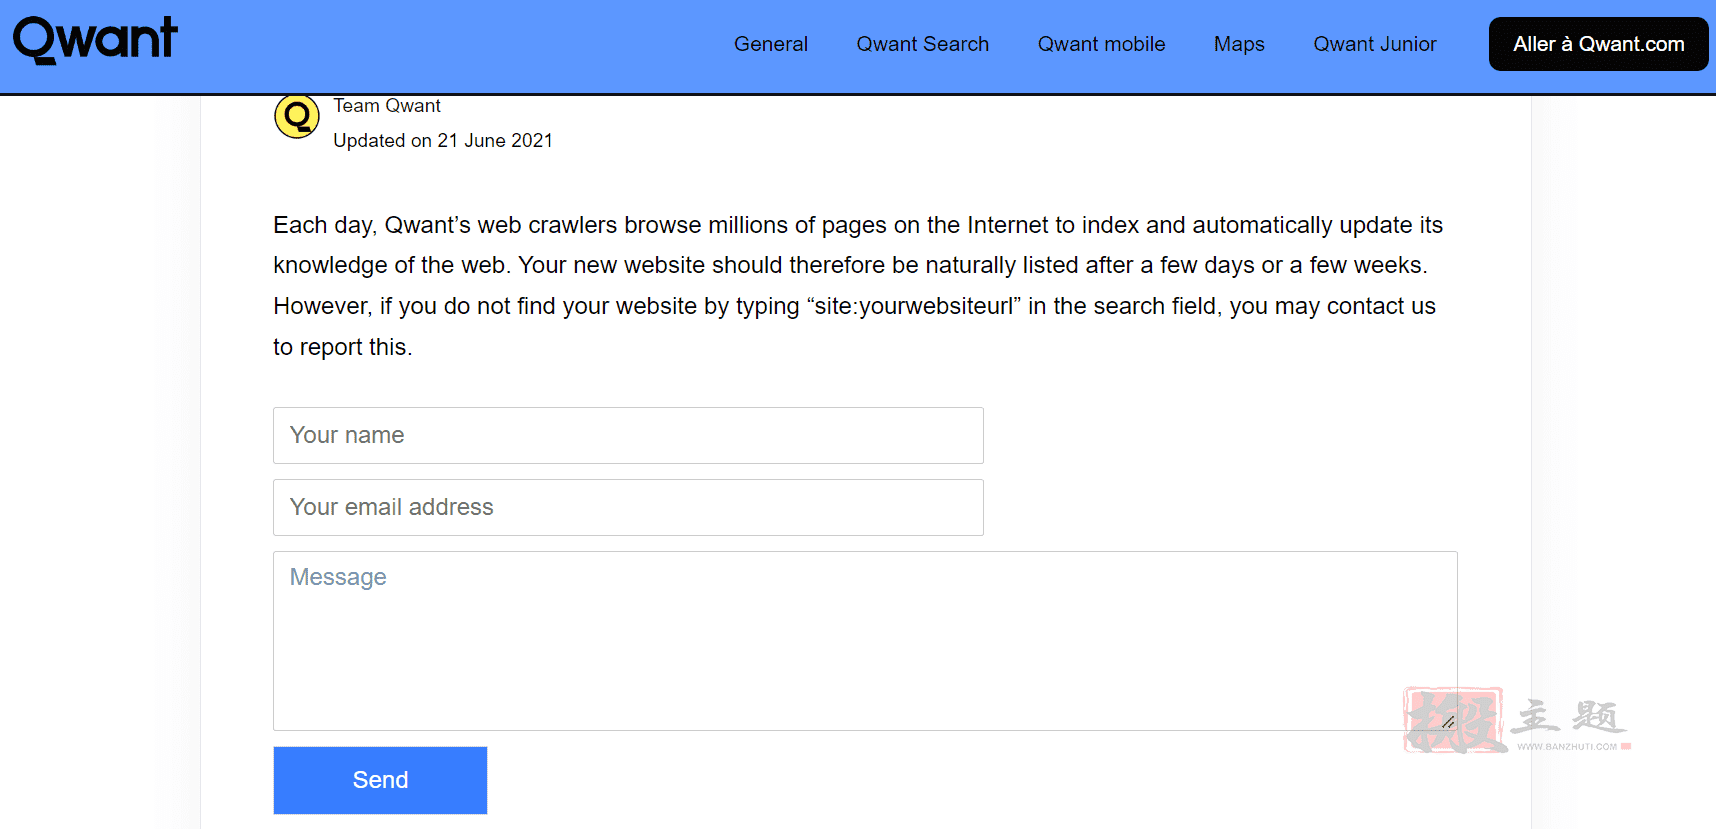The height and width of the screenshot is (829, 1716).
Task: Submit the form with the Send button
Action: 380,780
